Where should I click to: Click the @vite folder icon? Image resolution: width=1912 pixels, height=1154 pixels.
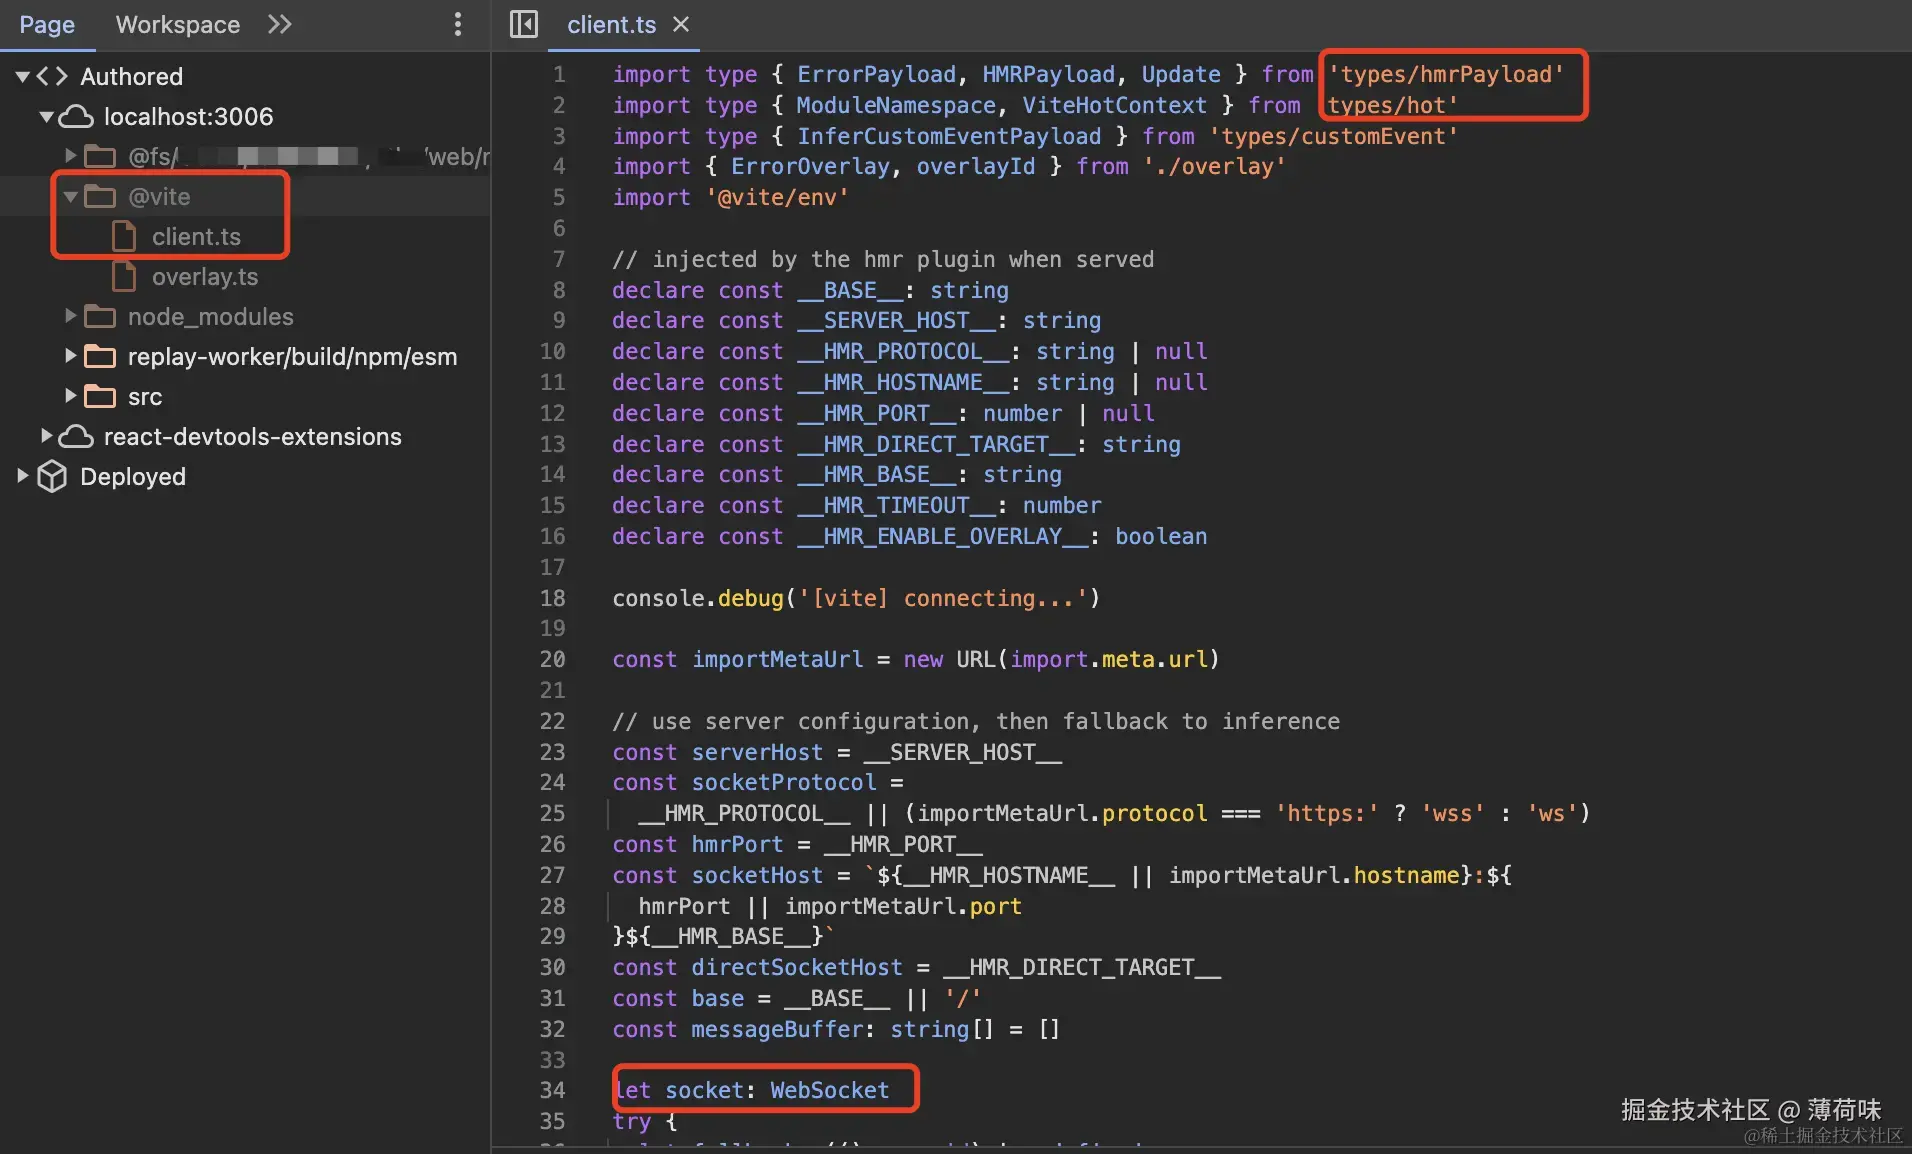tap(99, 197)
